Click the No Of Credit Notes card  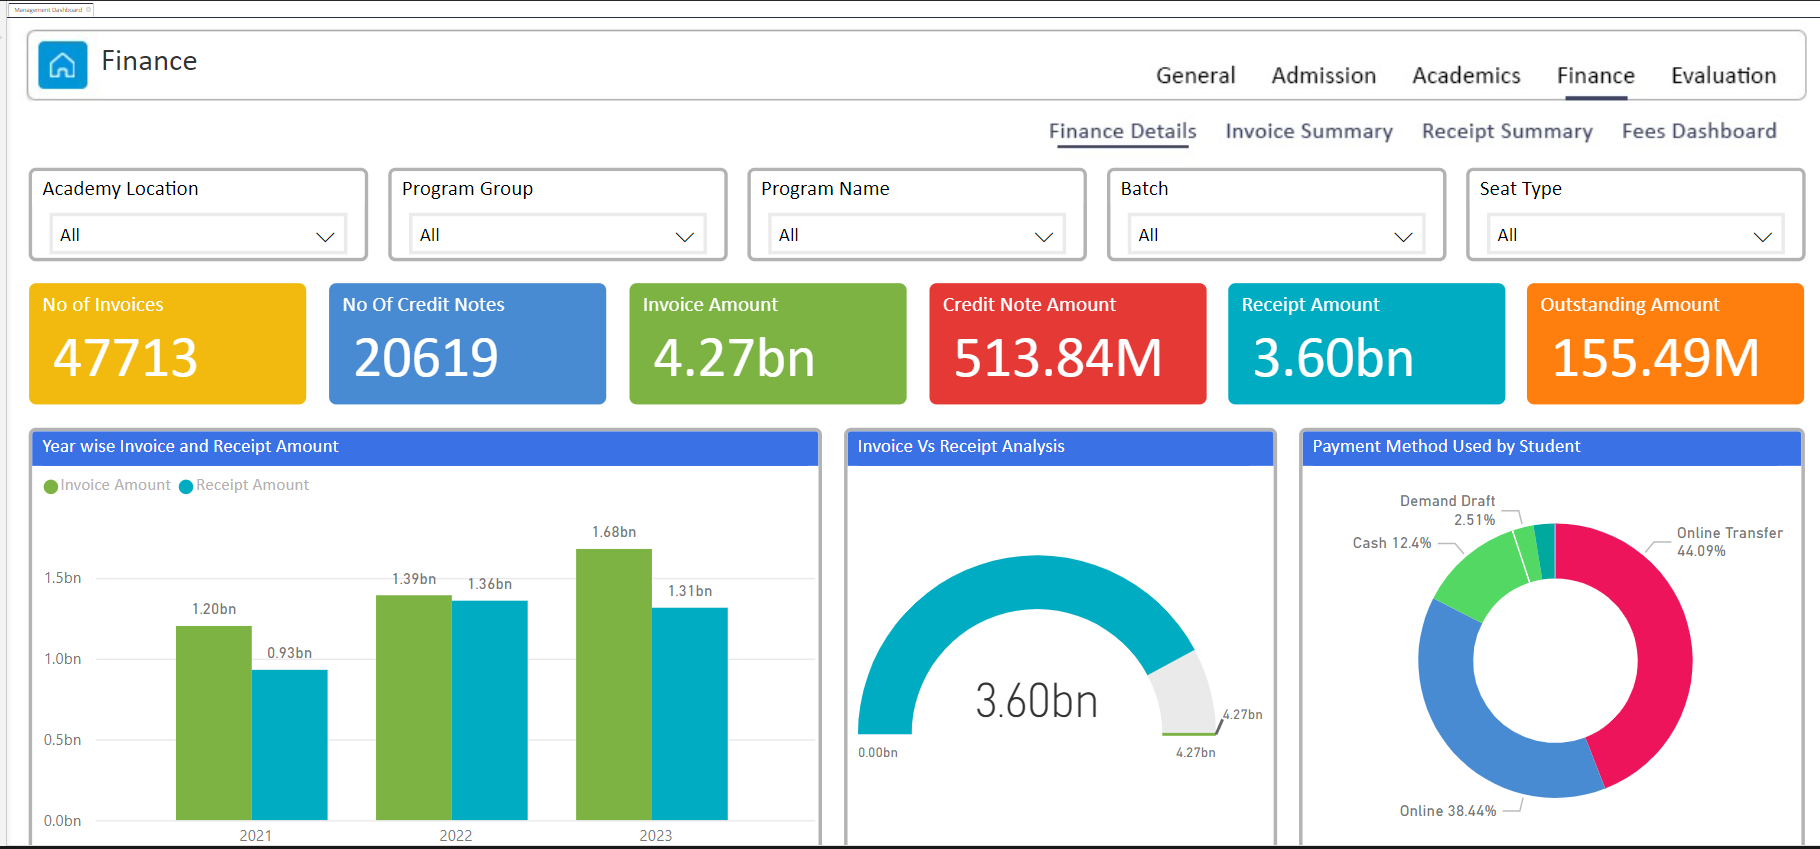pos(467,344)
